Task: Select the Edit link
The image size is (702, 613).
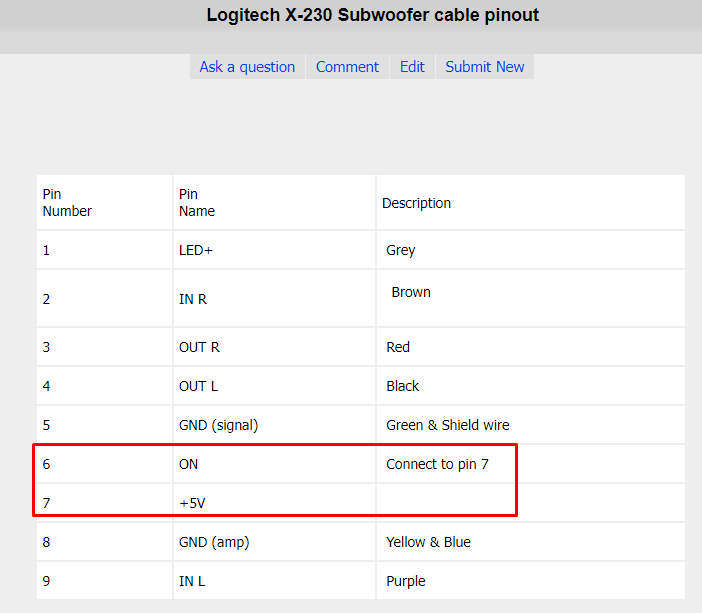Action: click(x=412, y=67)
